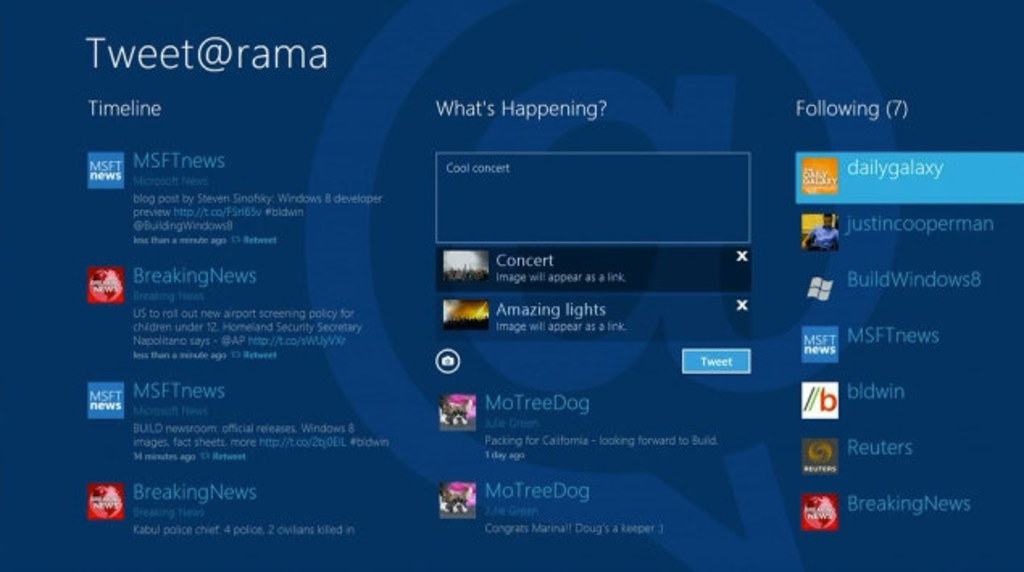Open BreakingNews name on airport screening tweet
Viewport: 1024px width, 572px height.
coord(195,276)
